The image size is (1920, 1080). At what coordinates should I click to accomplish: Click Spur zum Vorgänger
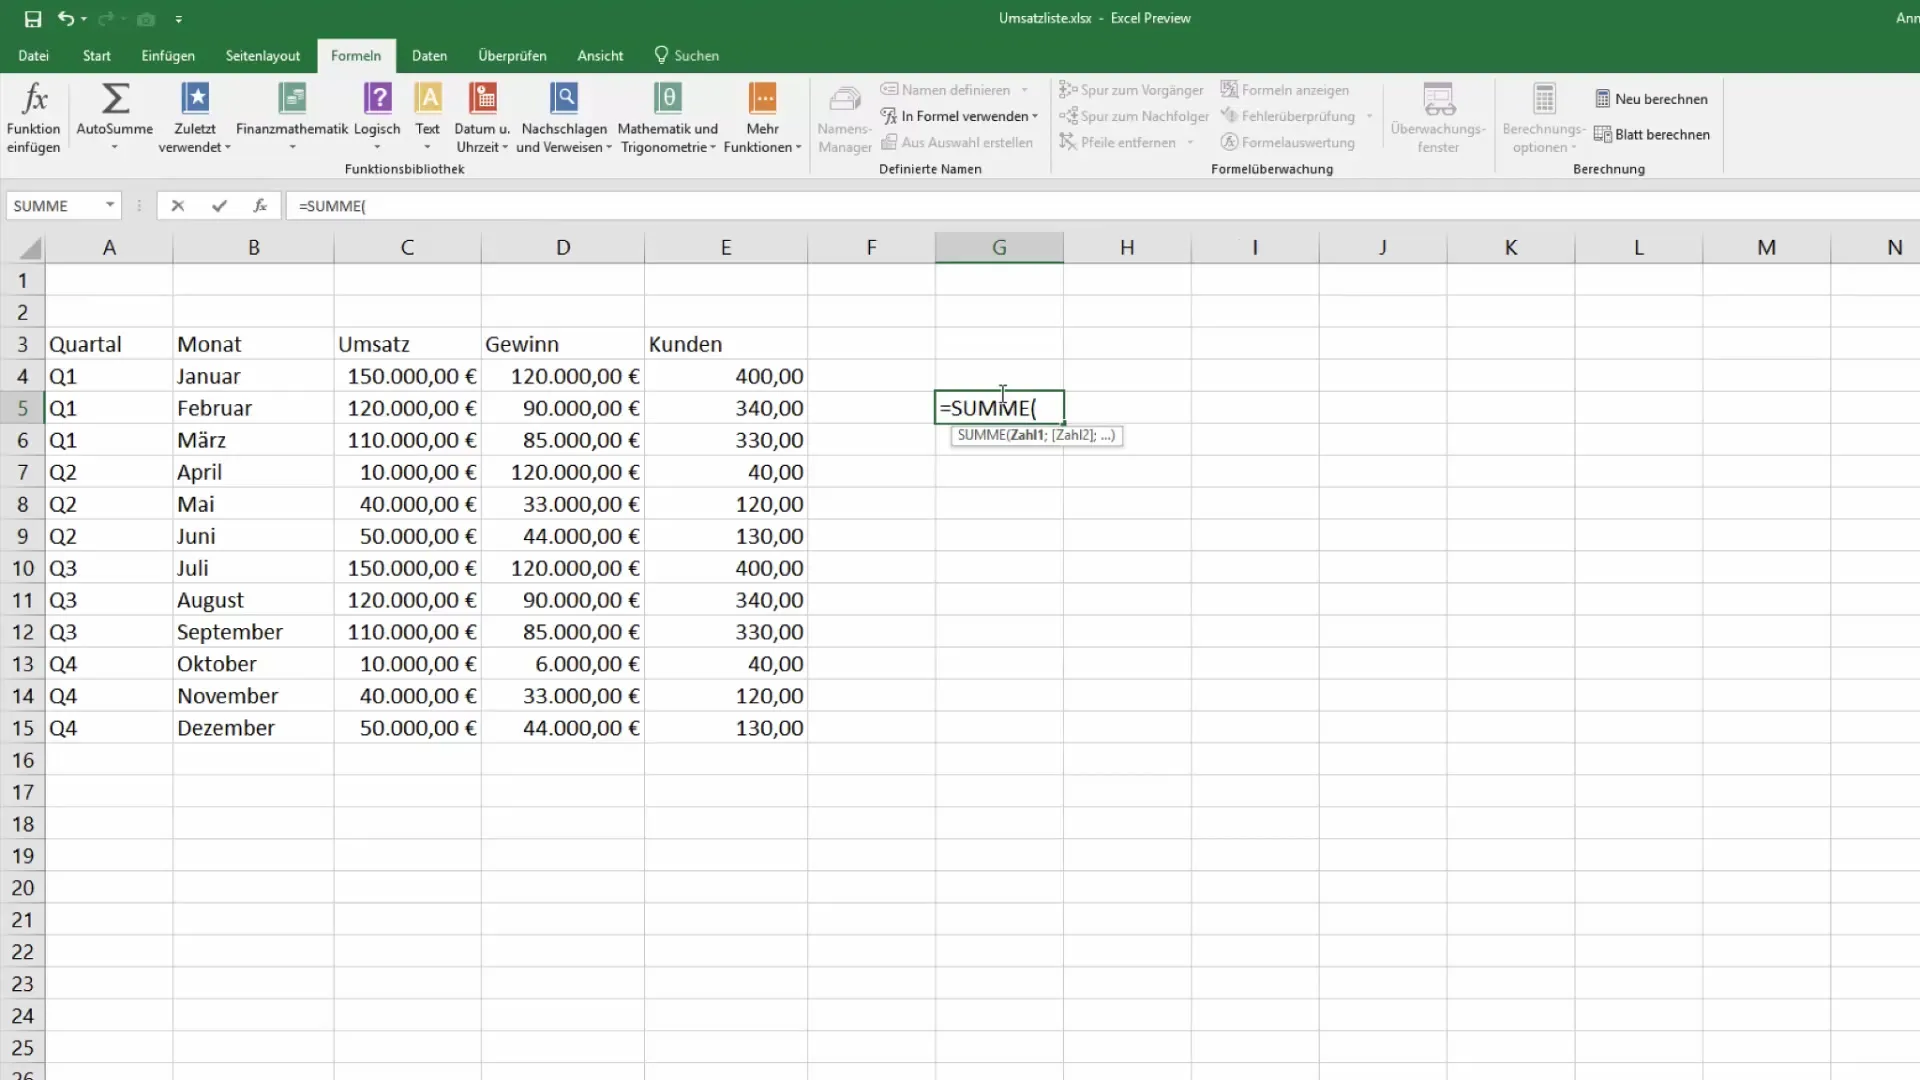click(x=1131, y=90)
